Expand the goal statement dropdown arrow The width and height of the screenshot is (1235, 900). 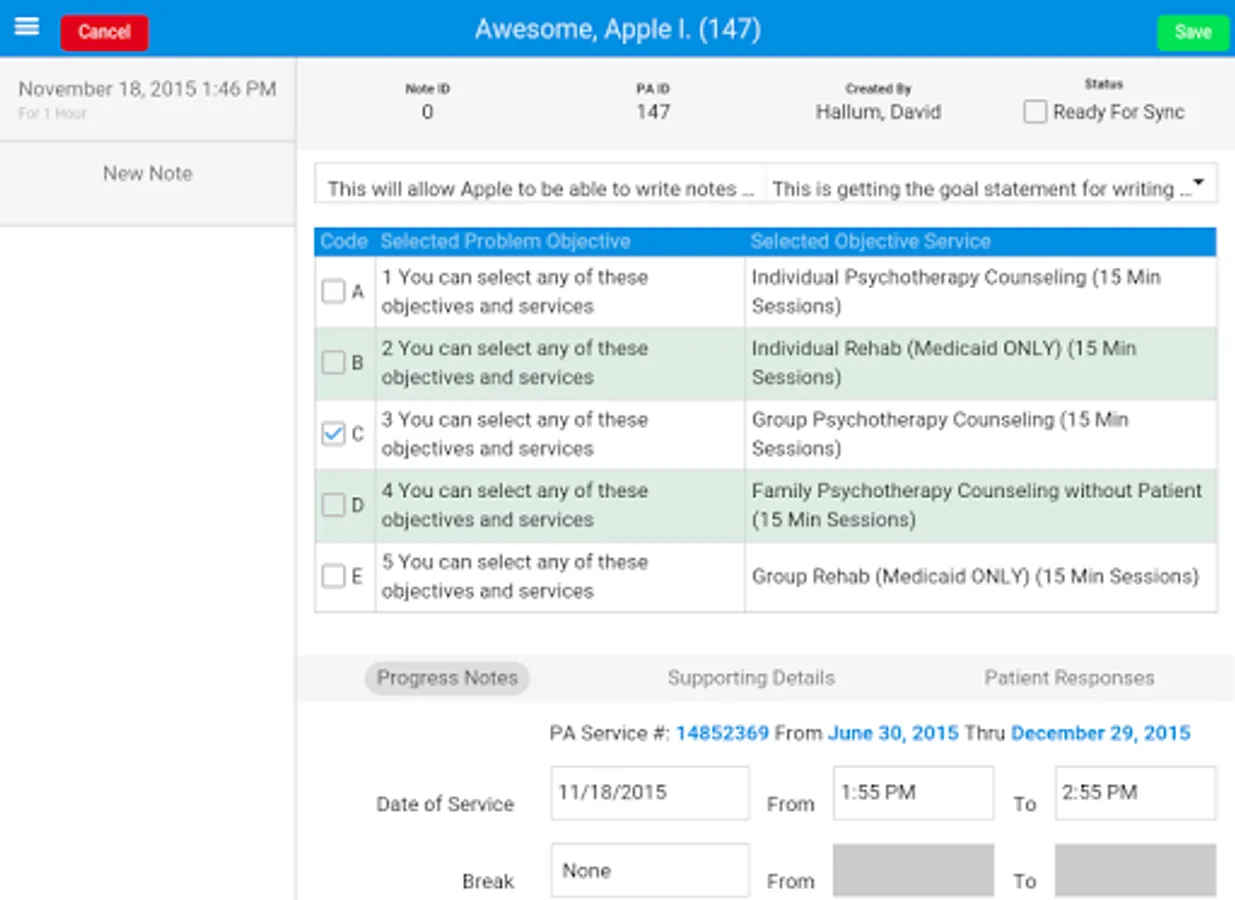click(x=1198, y=184)
